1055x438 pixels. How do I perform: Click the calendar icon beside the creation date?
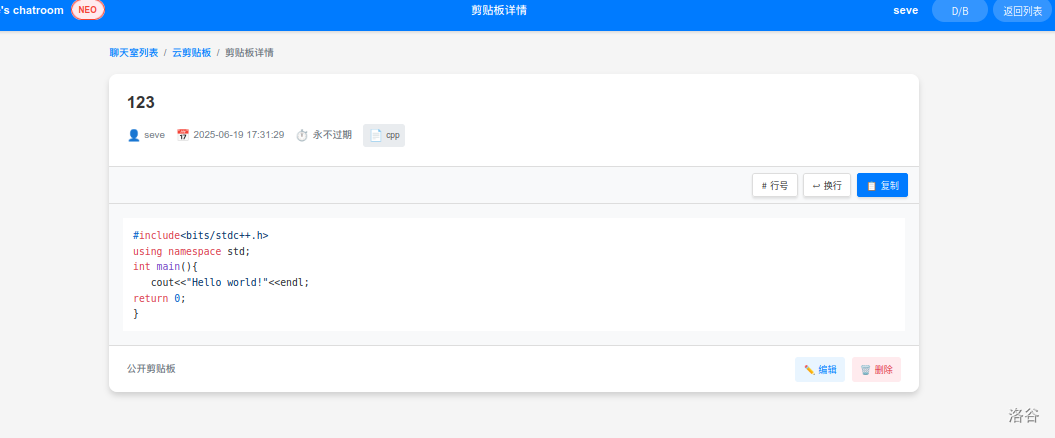(183, 135)
